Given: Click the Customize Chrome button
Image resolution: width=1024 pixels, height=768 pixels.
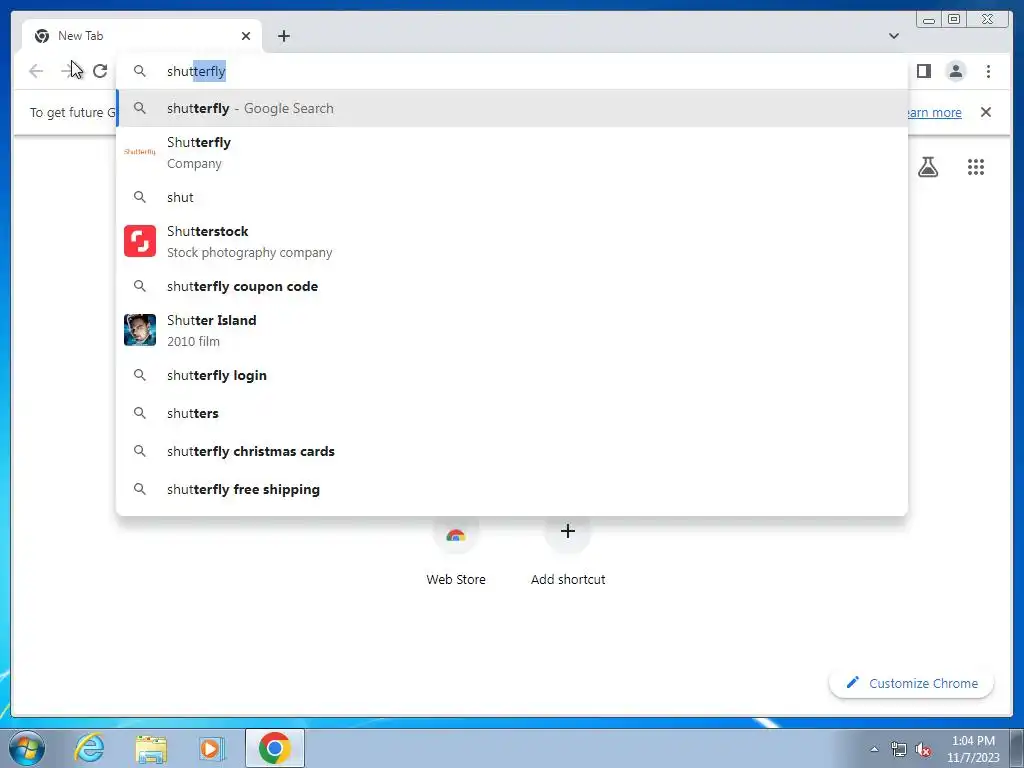Looking at the screenshot, I should pos(912,683).
